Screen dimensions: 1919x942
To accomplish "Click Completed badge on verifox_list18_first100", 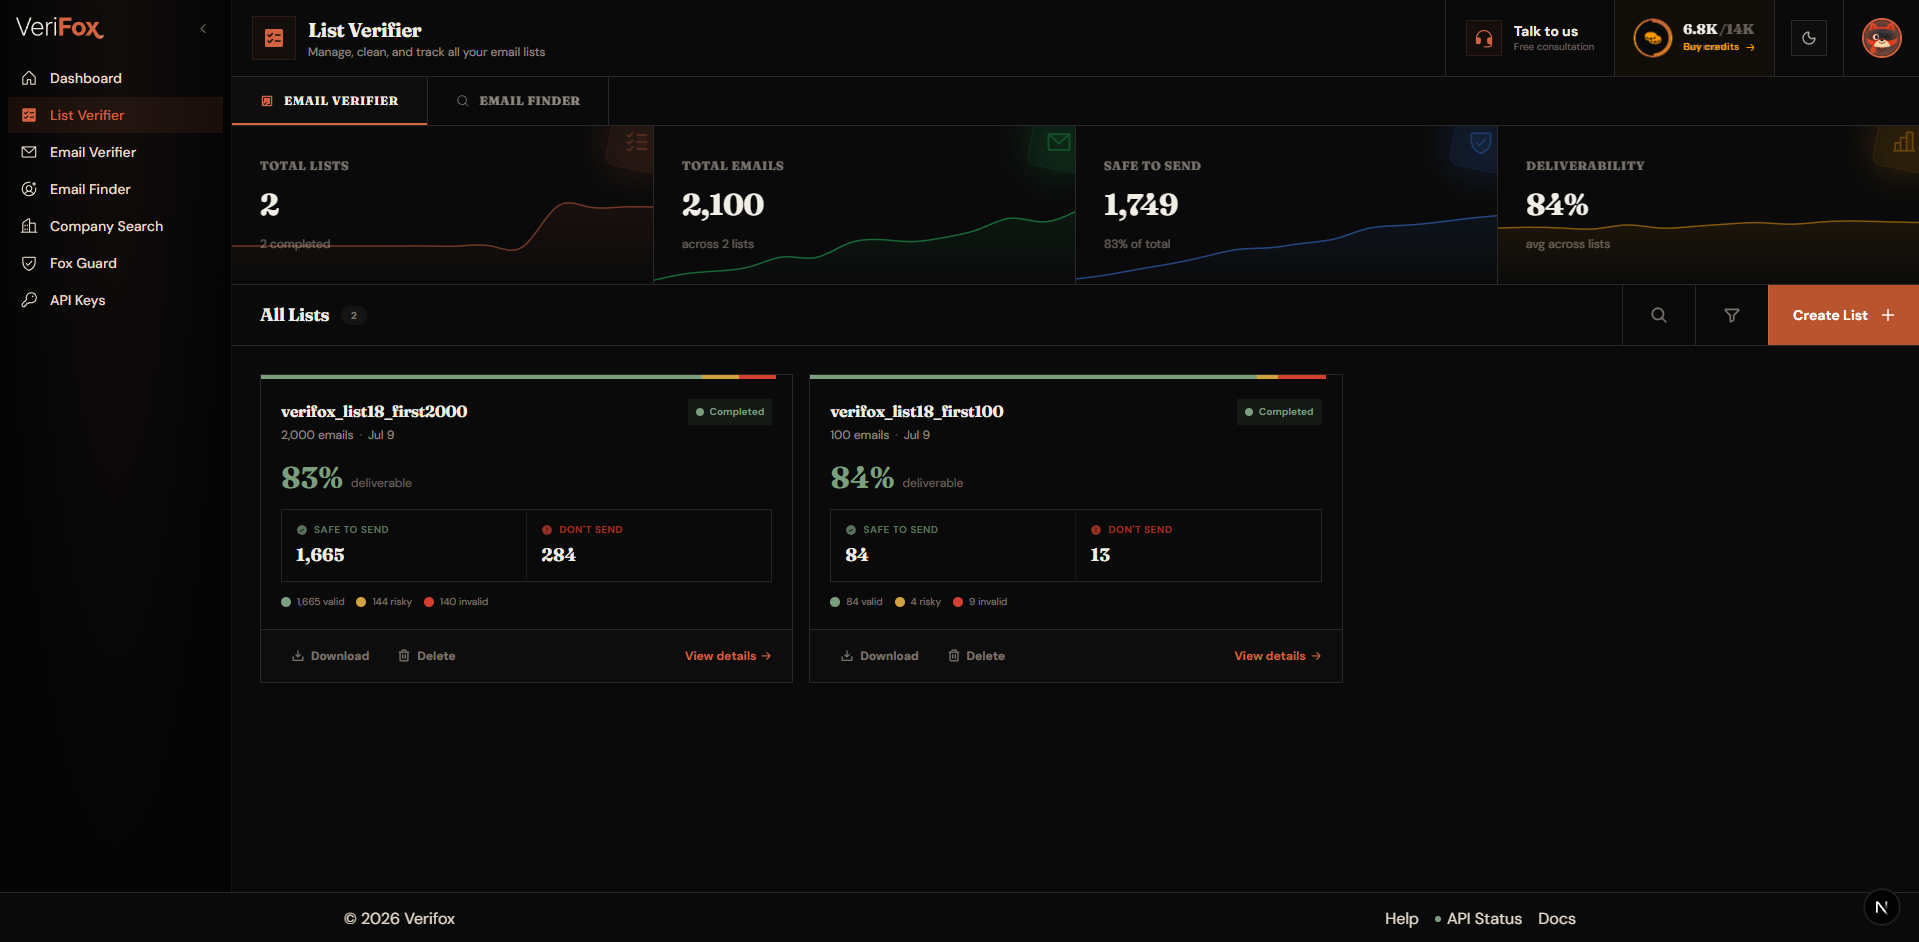I will click(1279, 412).
